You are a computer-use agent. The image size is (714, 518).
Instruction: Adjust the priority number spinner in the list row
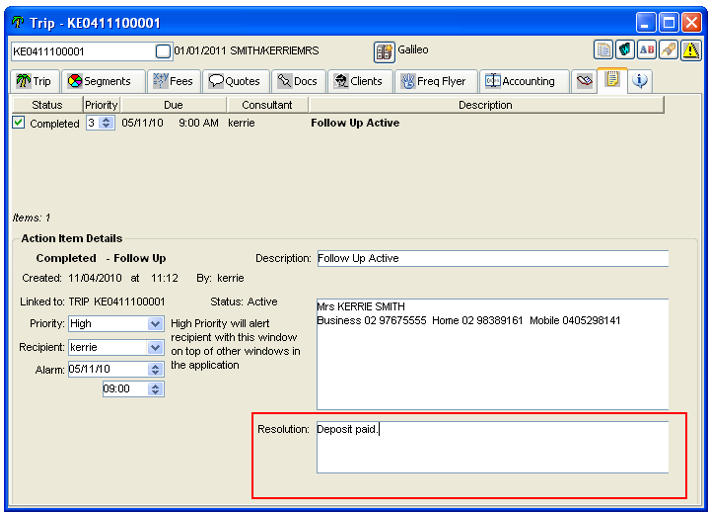tap(108, 123)
